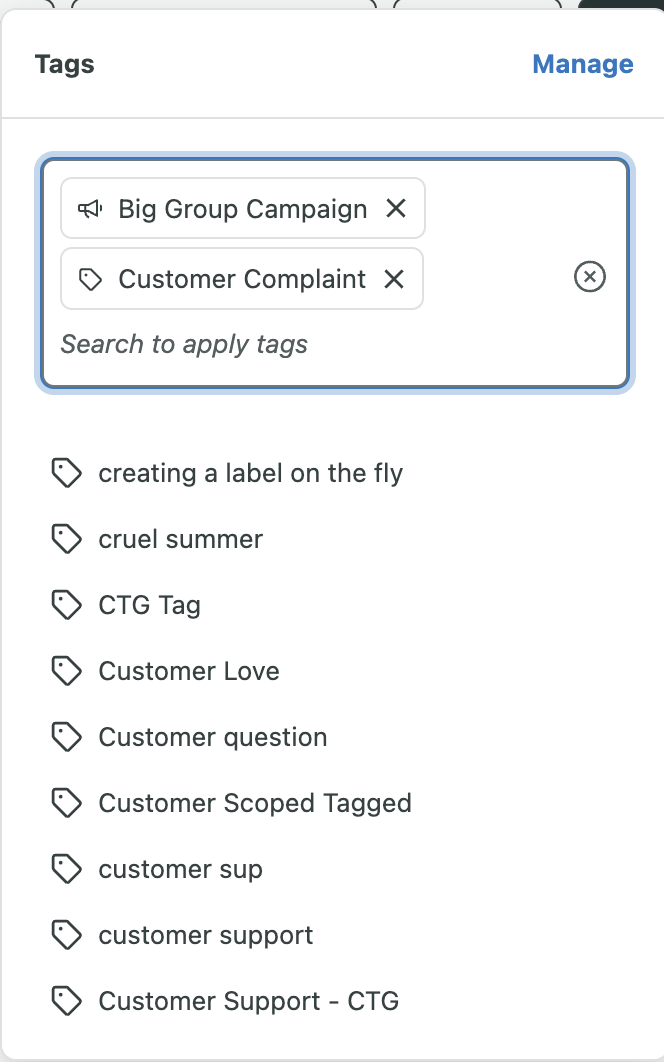
Task: Apply the Customer question tag
Action: click(x=332, y=737)
